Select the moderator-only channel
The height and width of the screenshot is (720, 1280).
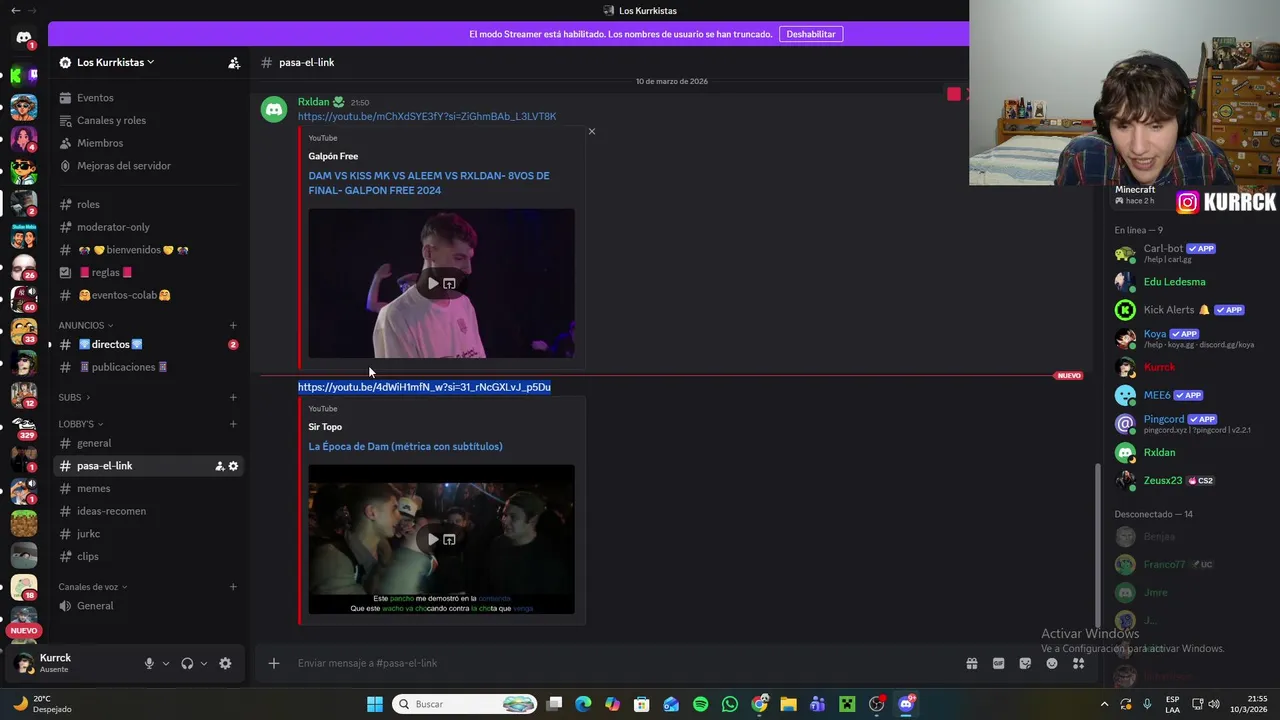(x=113, y=227)
